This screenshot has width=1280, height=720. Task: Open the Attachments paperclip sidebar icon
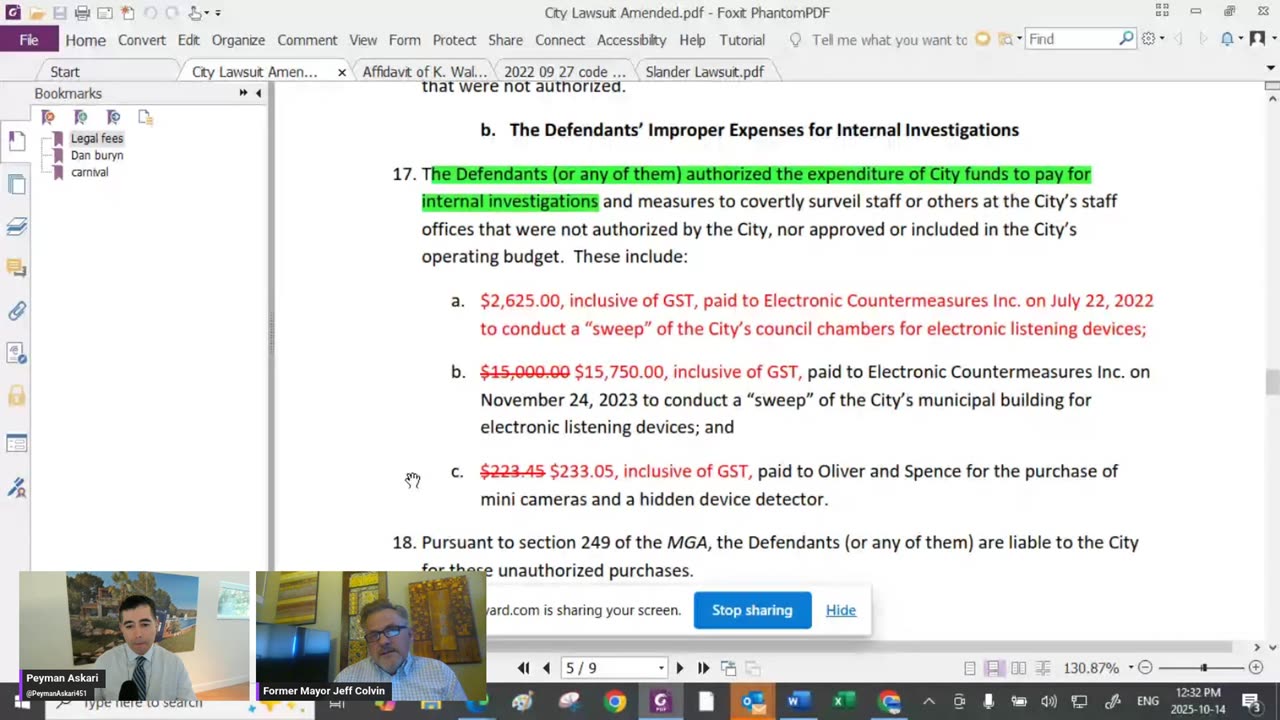click(x=16, y=311)
